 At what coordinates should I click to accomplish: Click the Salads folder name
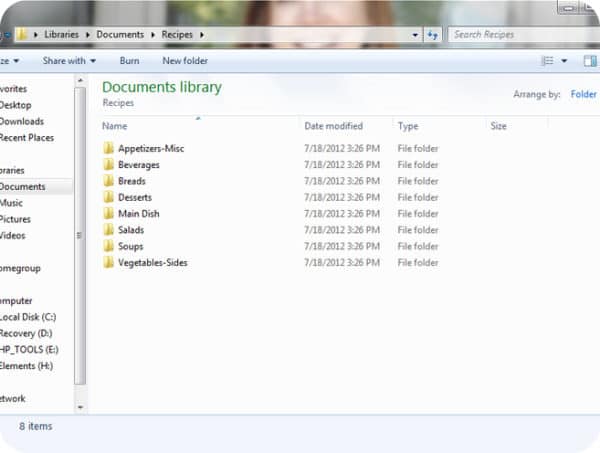131,230
